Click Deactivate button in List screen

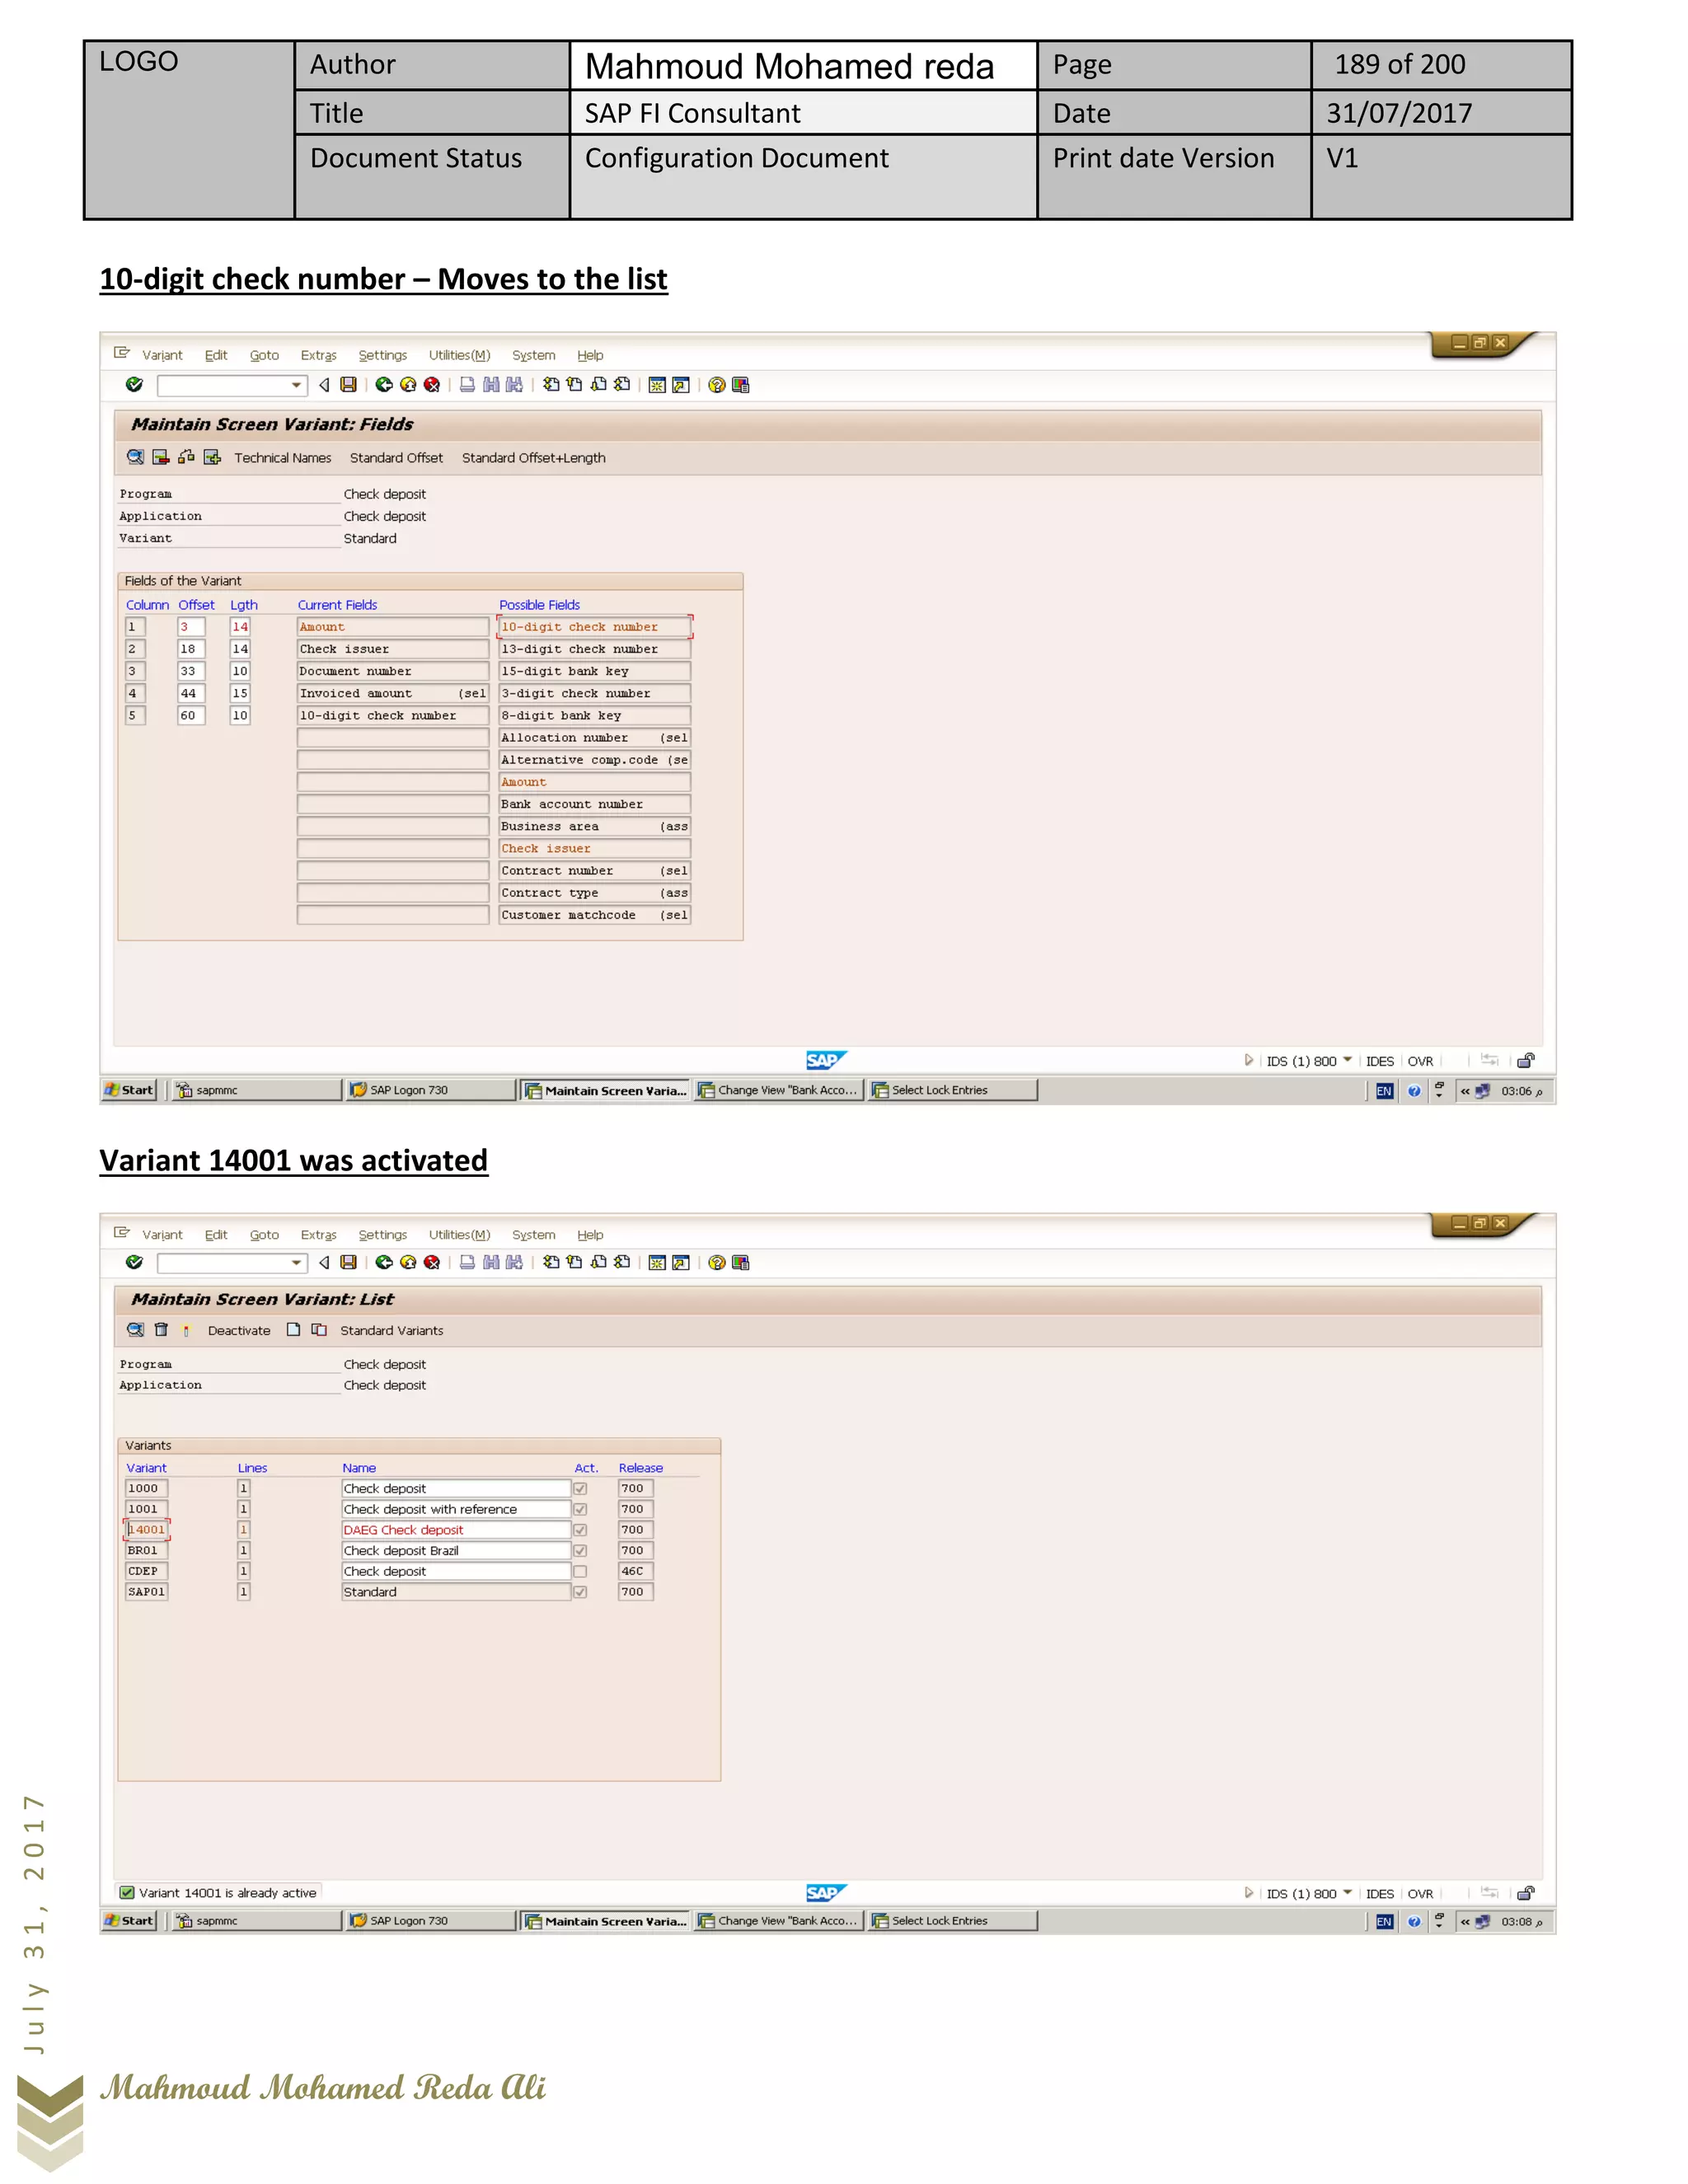pos(239,1331)
